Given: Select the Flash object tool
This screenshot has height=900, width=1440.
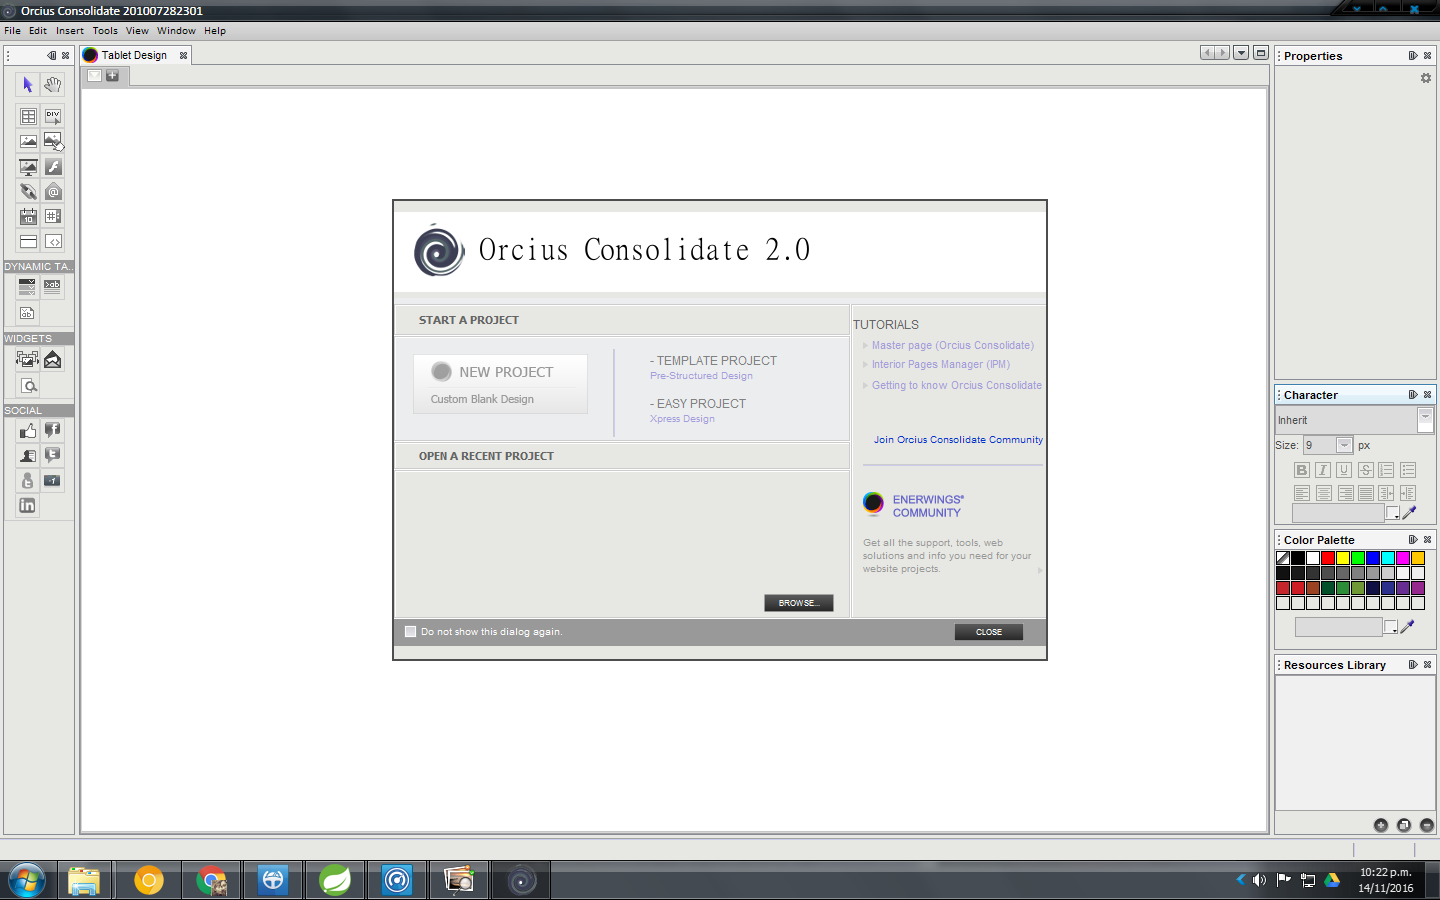Looking at the screenshot, I should (53, 167).
